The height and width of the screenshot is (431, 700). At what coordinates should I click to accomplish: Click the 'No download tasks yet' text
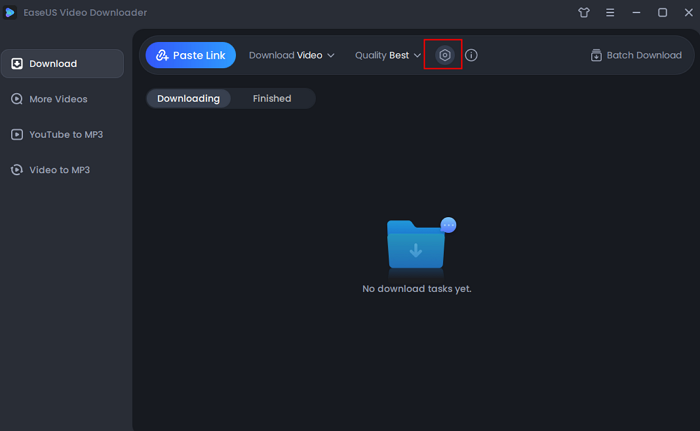pyautogui.click(x=416, y=289)
